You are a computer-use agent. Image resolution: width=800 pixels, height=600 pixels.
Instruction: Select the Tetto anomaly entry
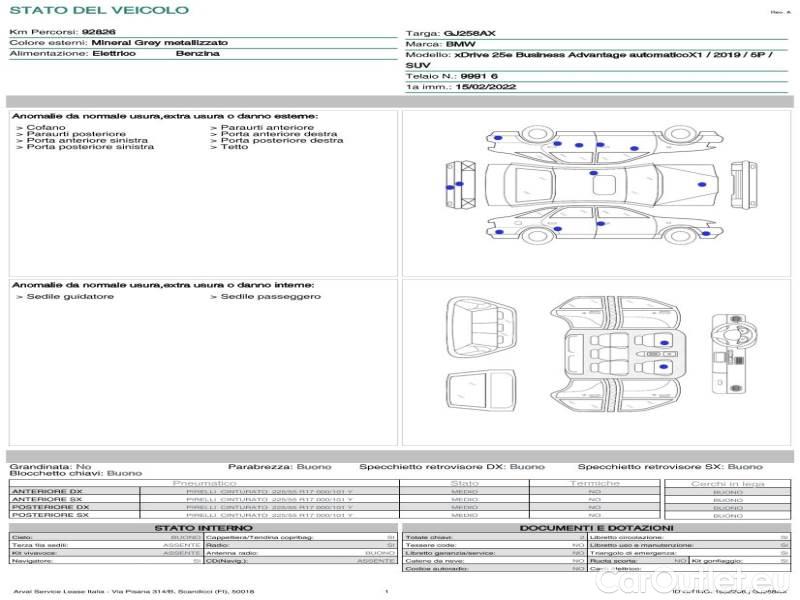point(234,148)
